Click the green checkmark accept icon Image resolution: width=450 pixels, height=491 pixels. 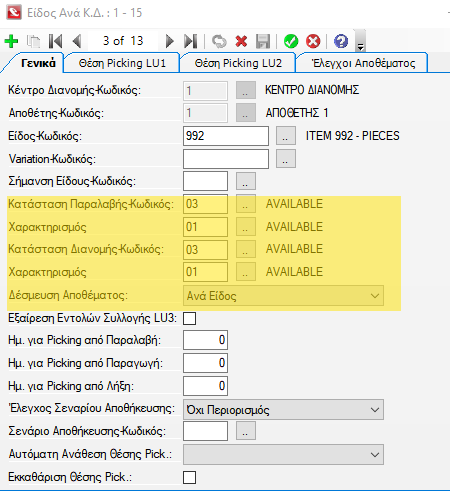point(291,41)
